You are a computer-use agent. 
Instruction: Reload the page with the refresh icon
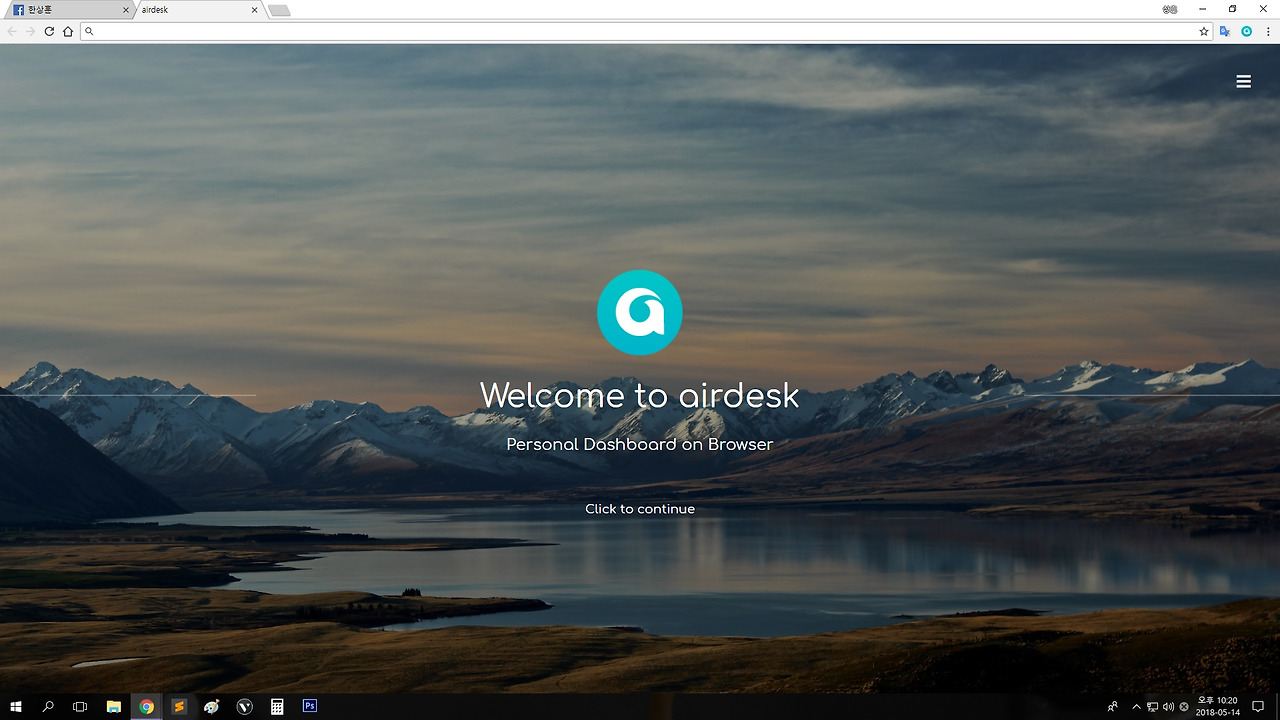click(49, 31)
